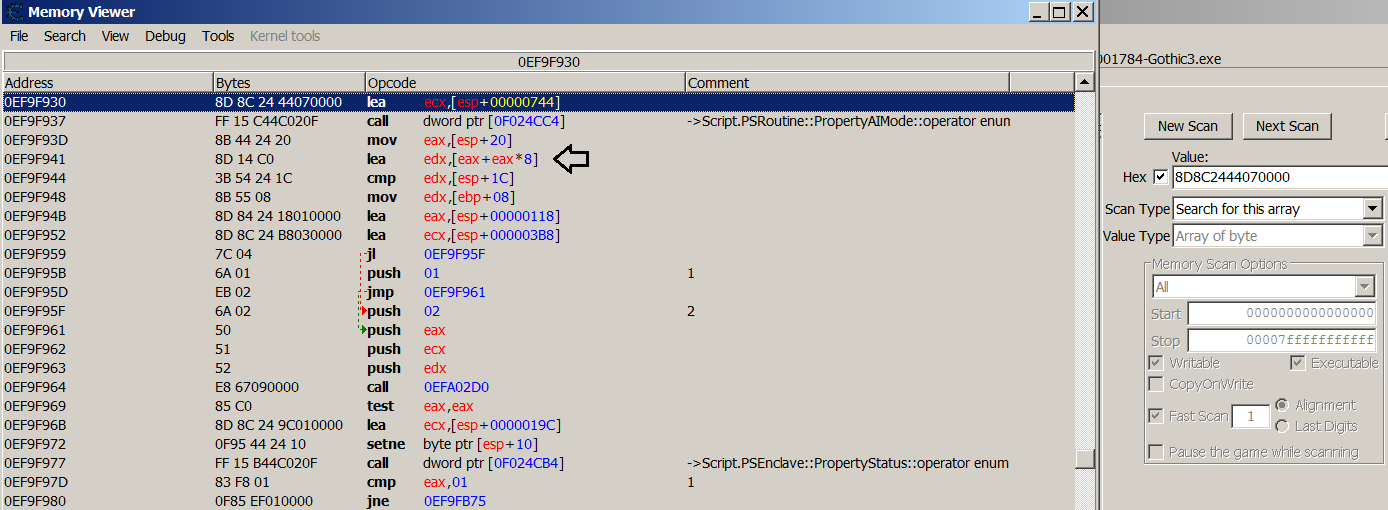Expand the memory region dropdown showing All
The width and height of the screenshot is (1388, 510).
[x=1365, y=287]
